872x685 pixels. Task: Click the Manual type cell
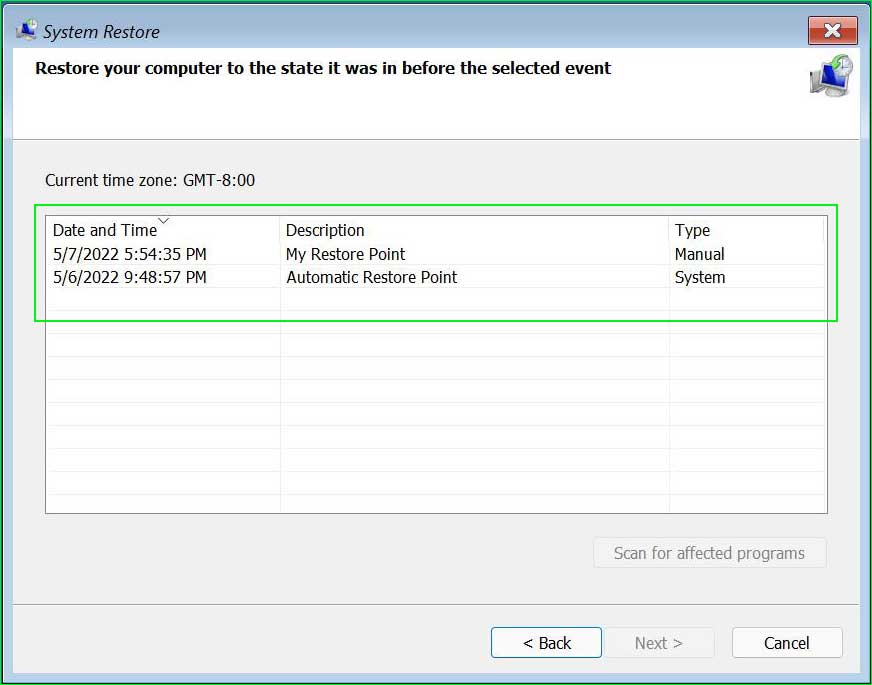click(699, 254)
